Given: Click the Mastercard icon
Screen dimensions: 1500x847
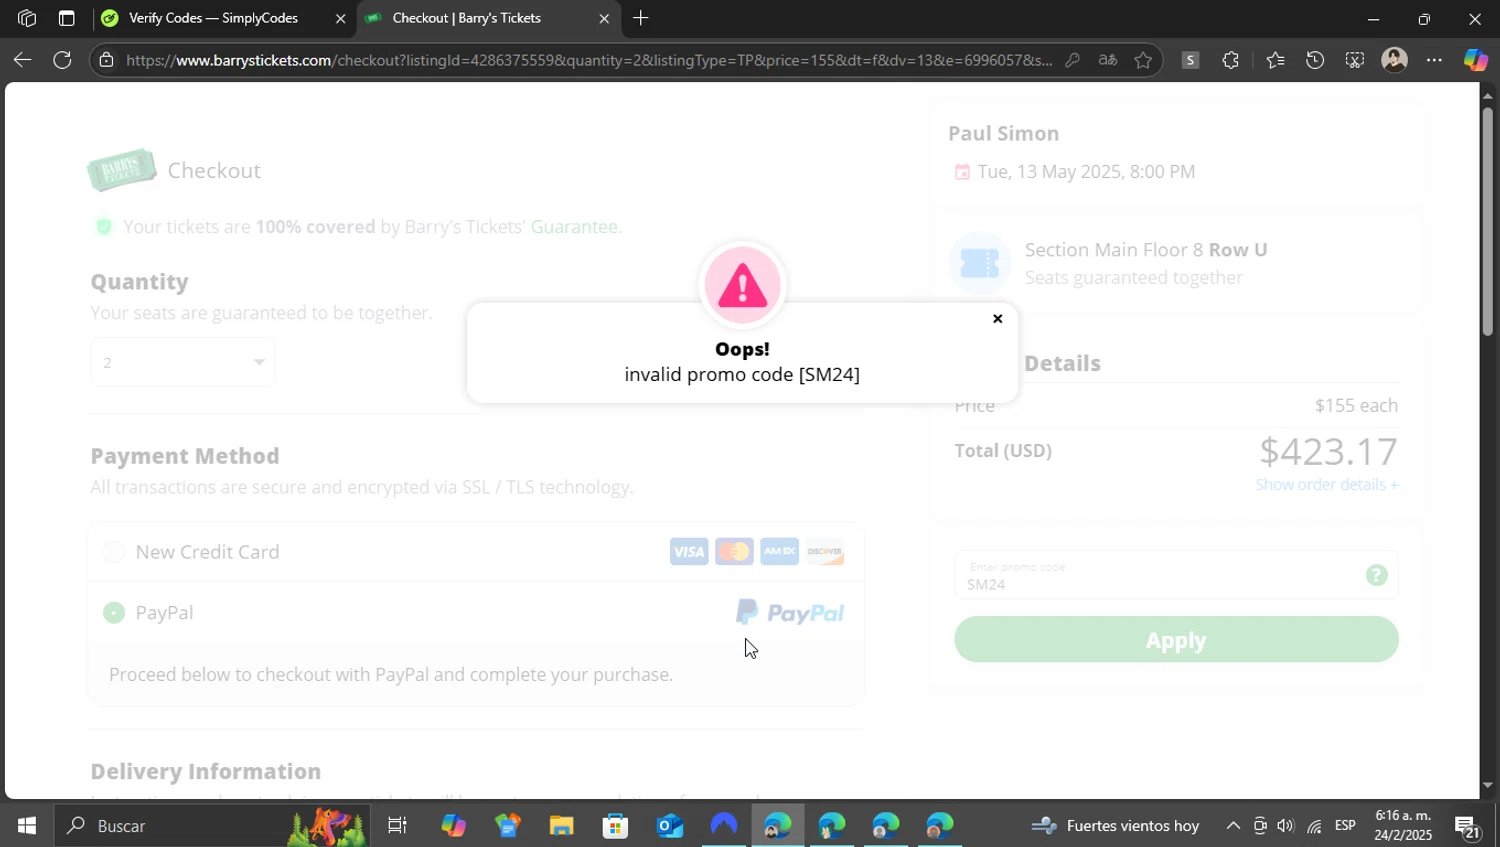Looking at the screenshot, I should 734,552.
